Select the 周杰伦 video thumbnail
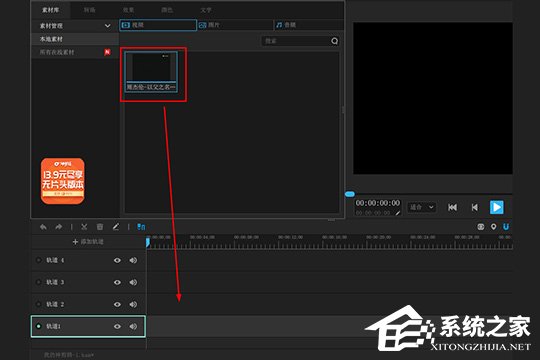 click(152, 72)
